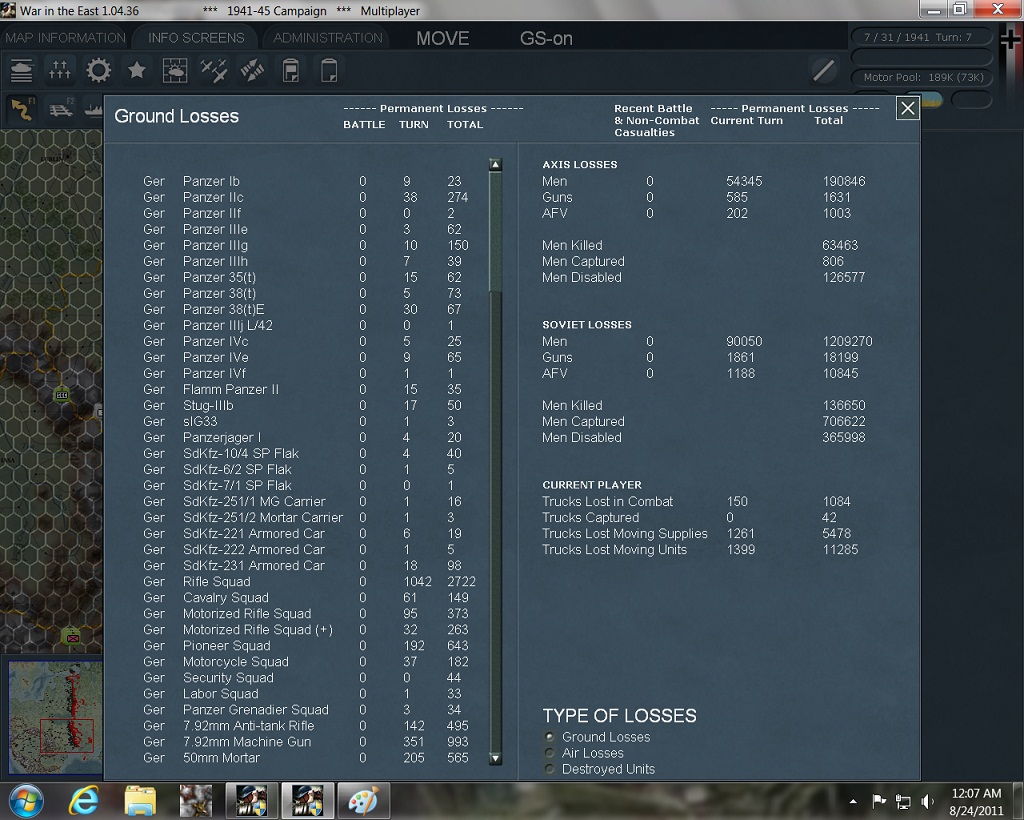This screenshot has height=820, width=1024.
Task: Click the losses list scroll-down arrow
Action: (496, 759)
